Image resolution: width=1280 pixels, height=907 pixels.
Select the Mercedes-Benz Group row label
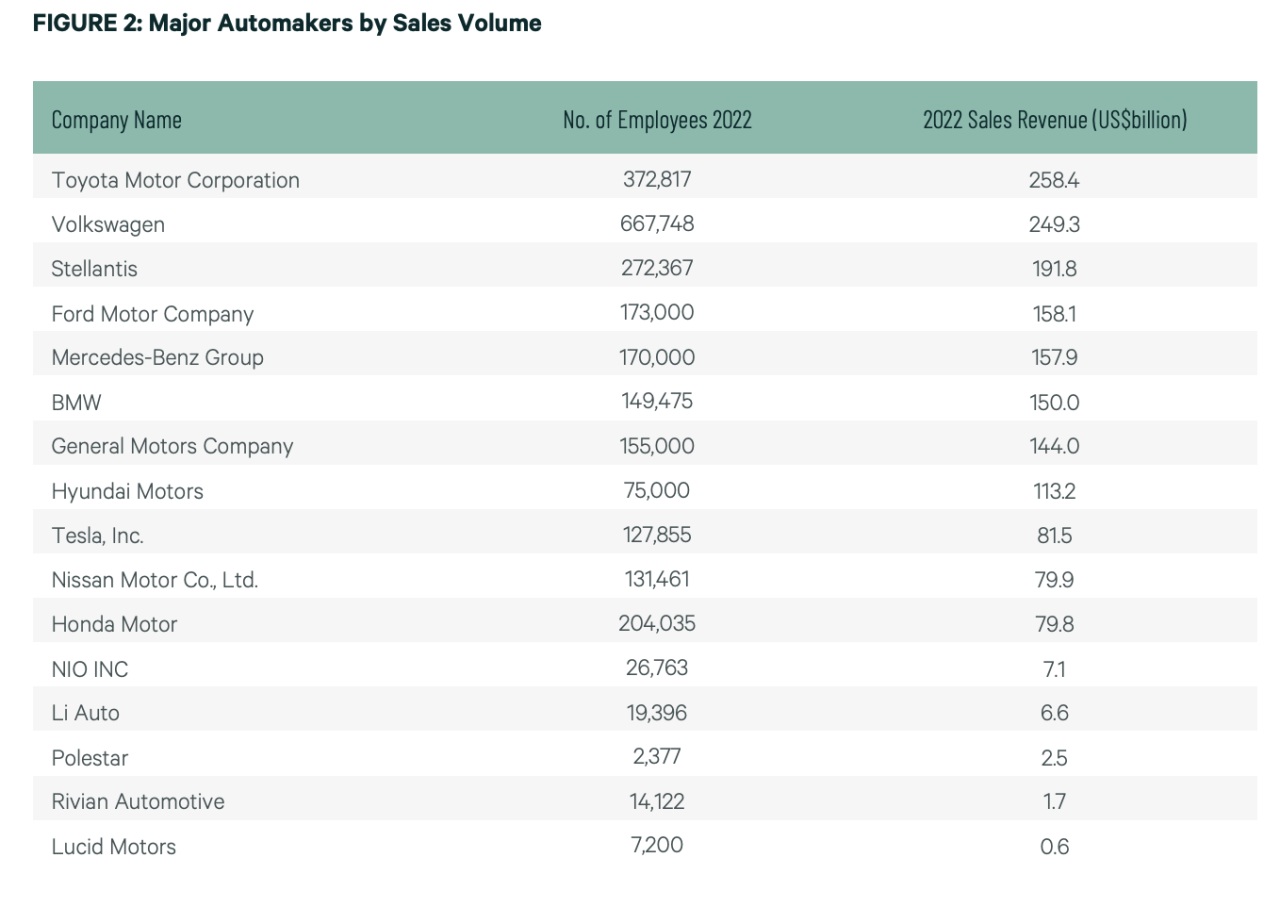click(157, 358)
